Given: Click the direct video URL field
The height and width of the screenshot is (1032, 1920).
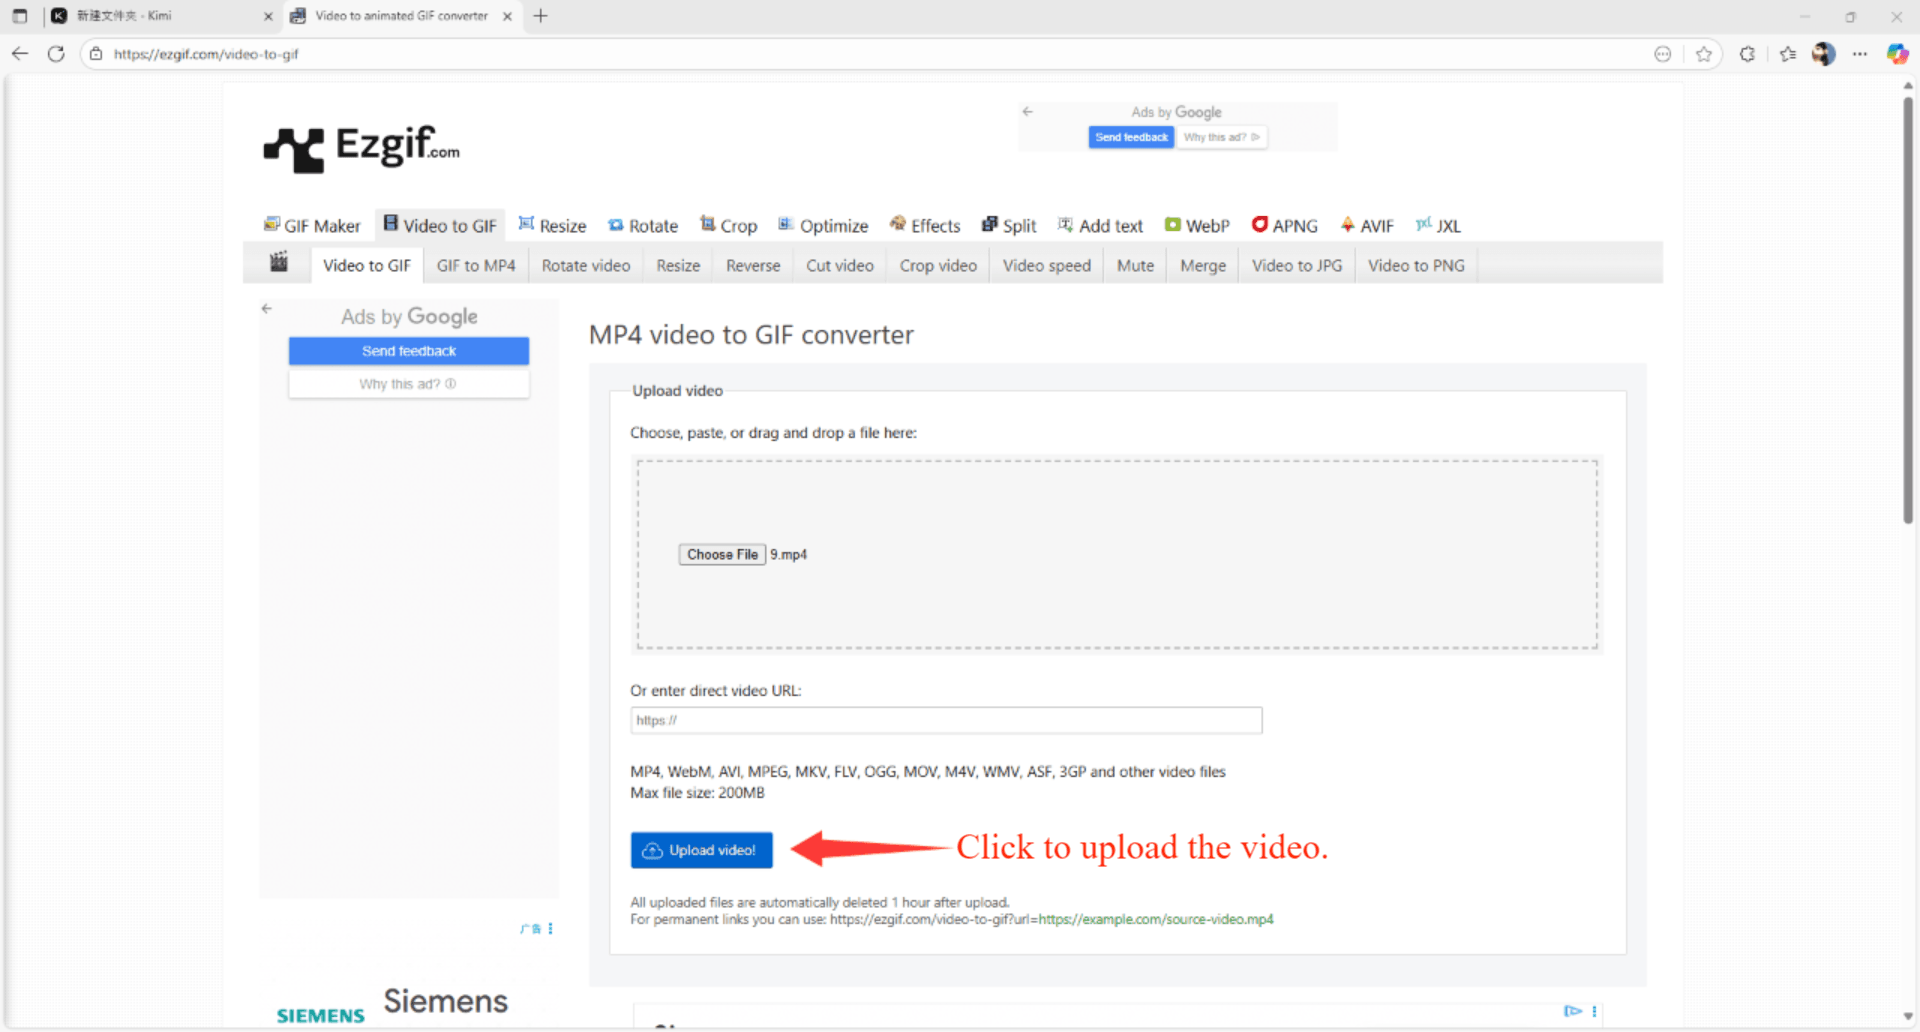Looking at the screenshot, I should (946, 720).
